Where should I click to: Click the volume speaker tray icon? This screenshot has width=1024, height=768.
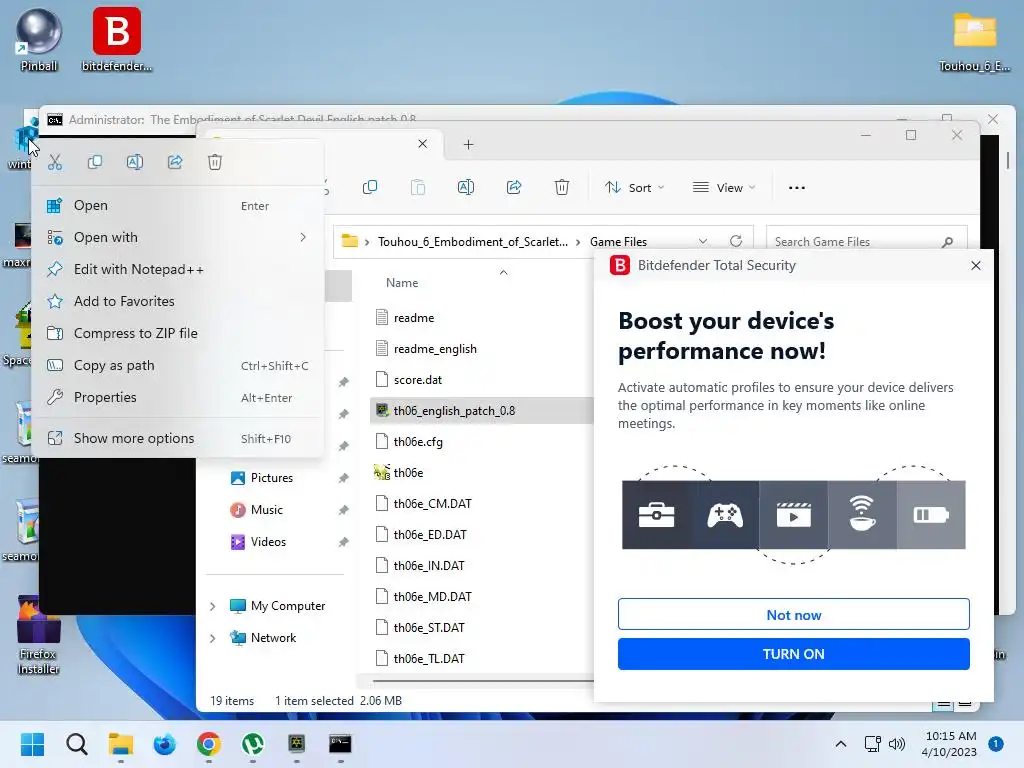(897, 744)
